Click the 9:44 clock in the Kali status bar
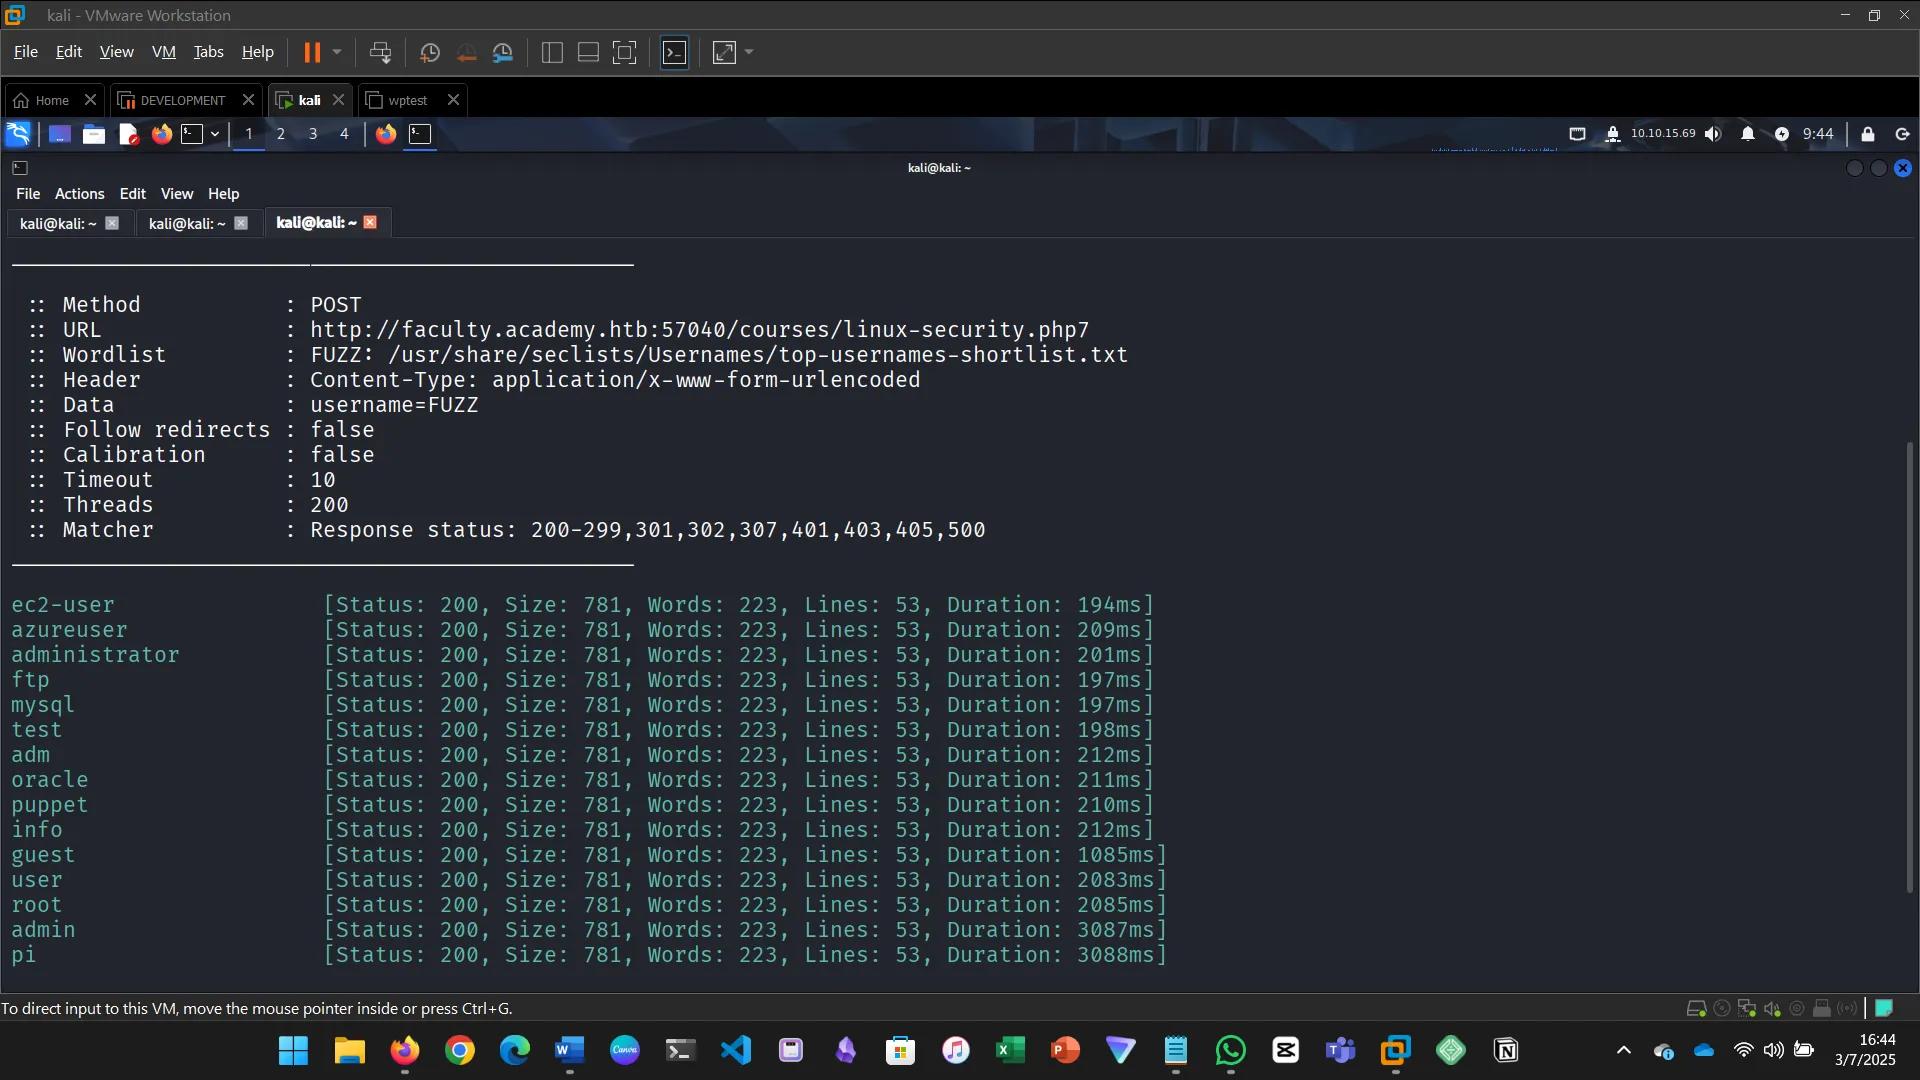 pos(1818,134)
